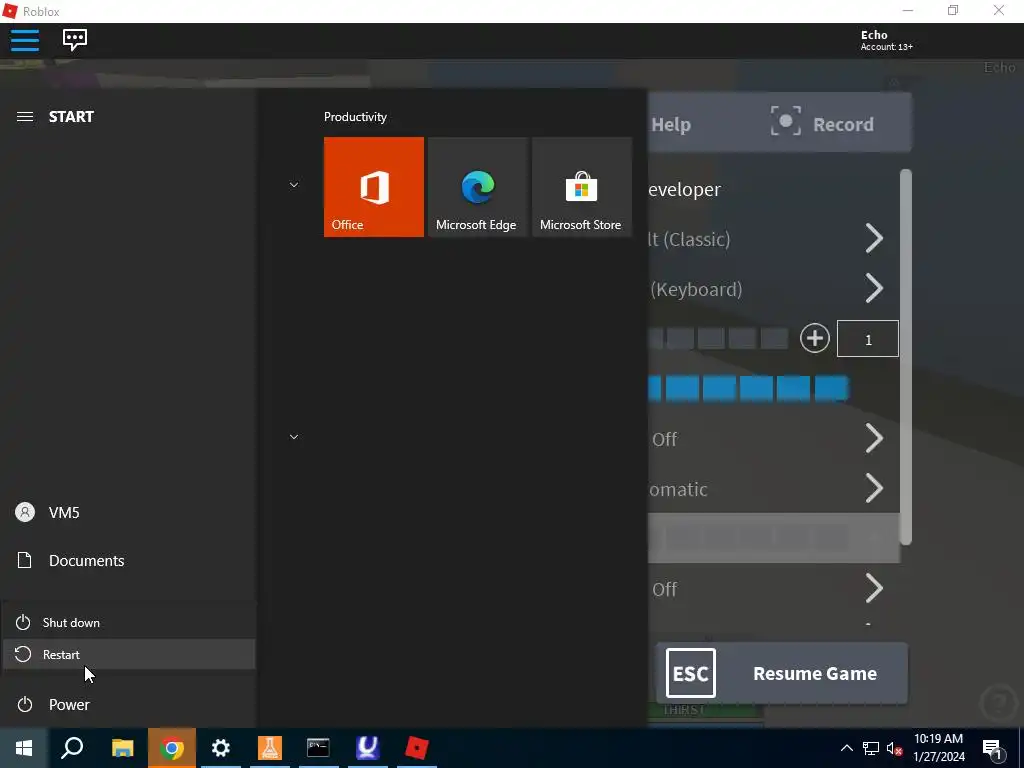This screenshot has width=1024, height=768.
Task: Click the Windows Start button
Action: (24, 748)
